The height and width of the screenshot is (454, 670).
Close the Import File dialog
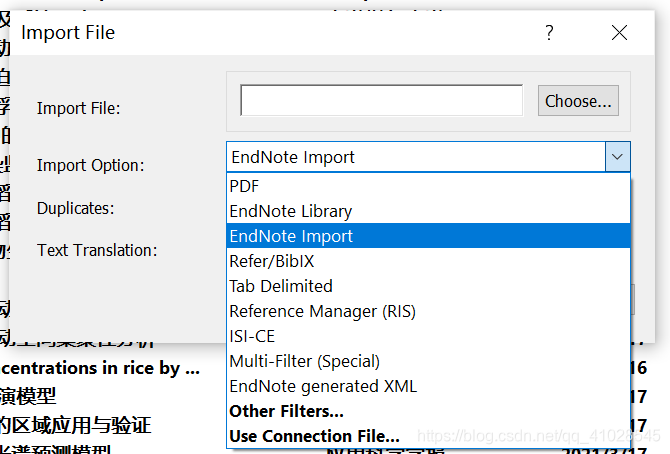[x=619, y=33]
